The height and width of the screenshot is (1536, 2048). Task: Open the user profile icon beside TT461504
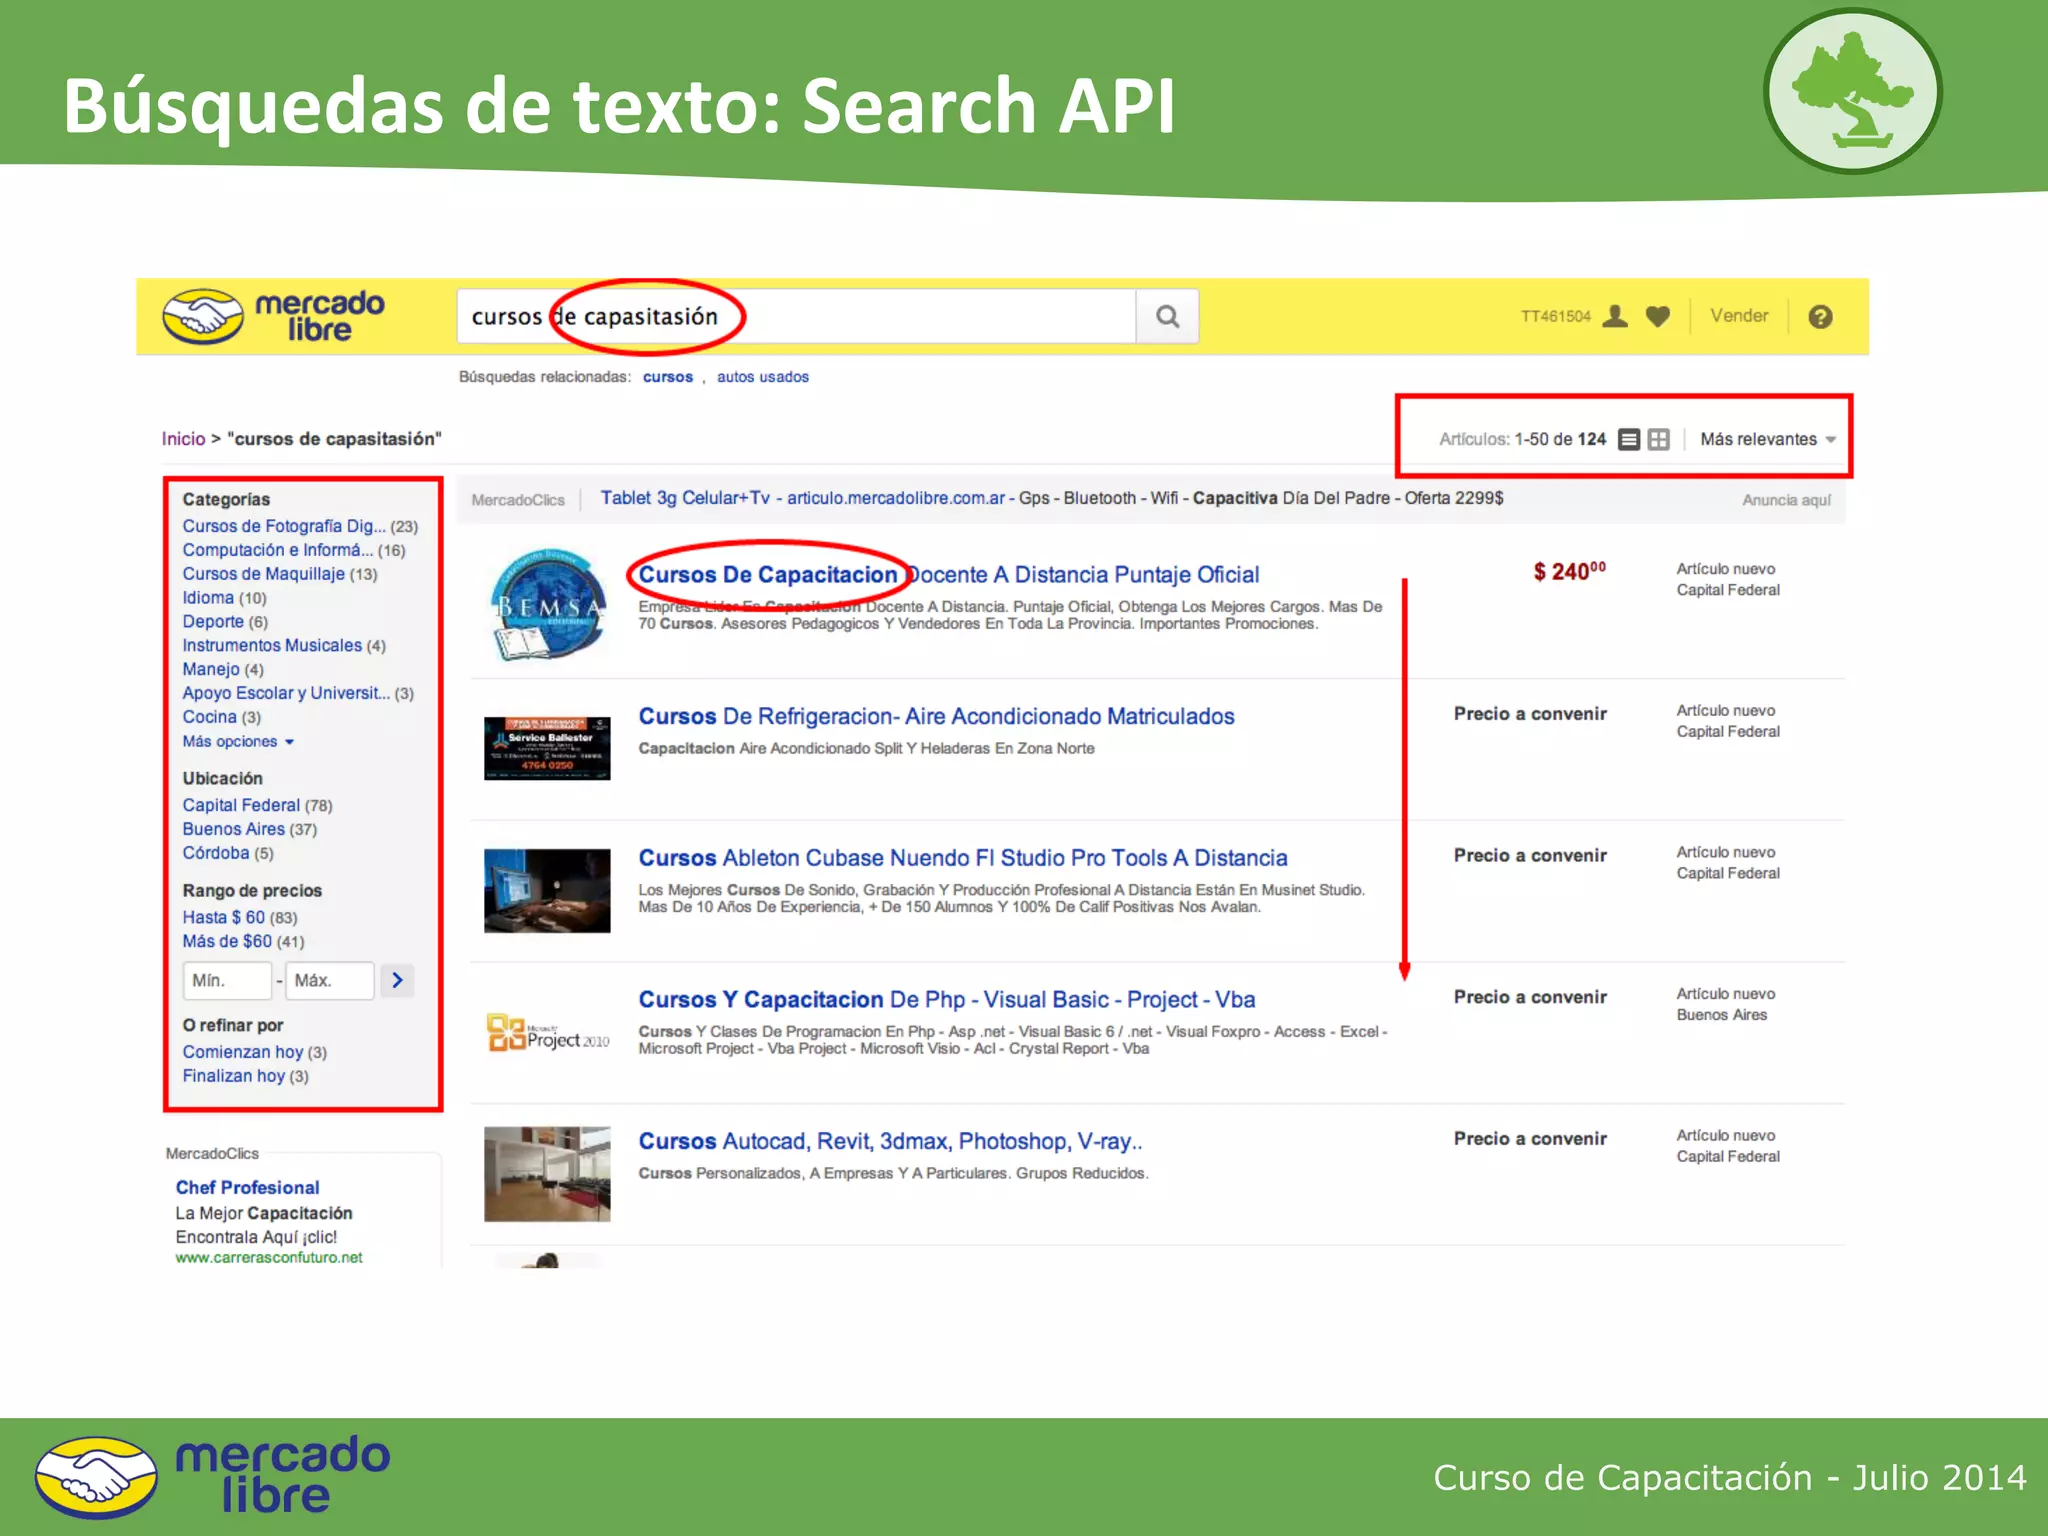pyautogui.click(x=1615, y=316)
